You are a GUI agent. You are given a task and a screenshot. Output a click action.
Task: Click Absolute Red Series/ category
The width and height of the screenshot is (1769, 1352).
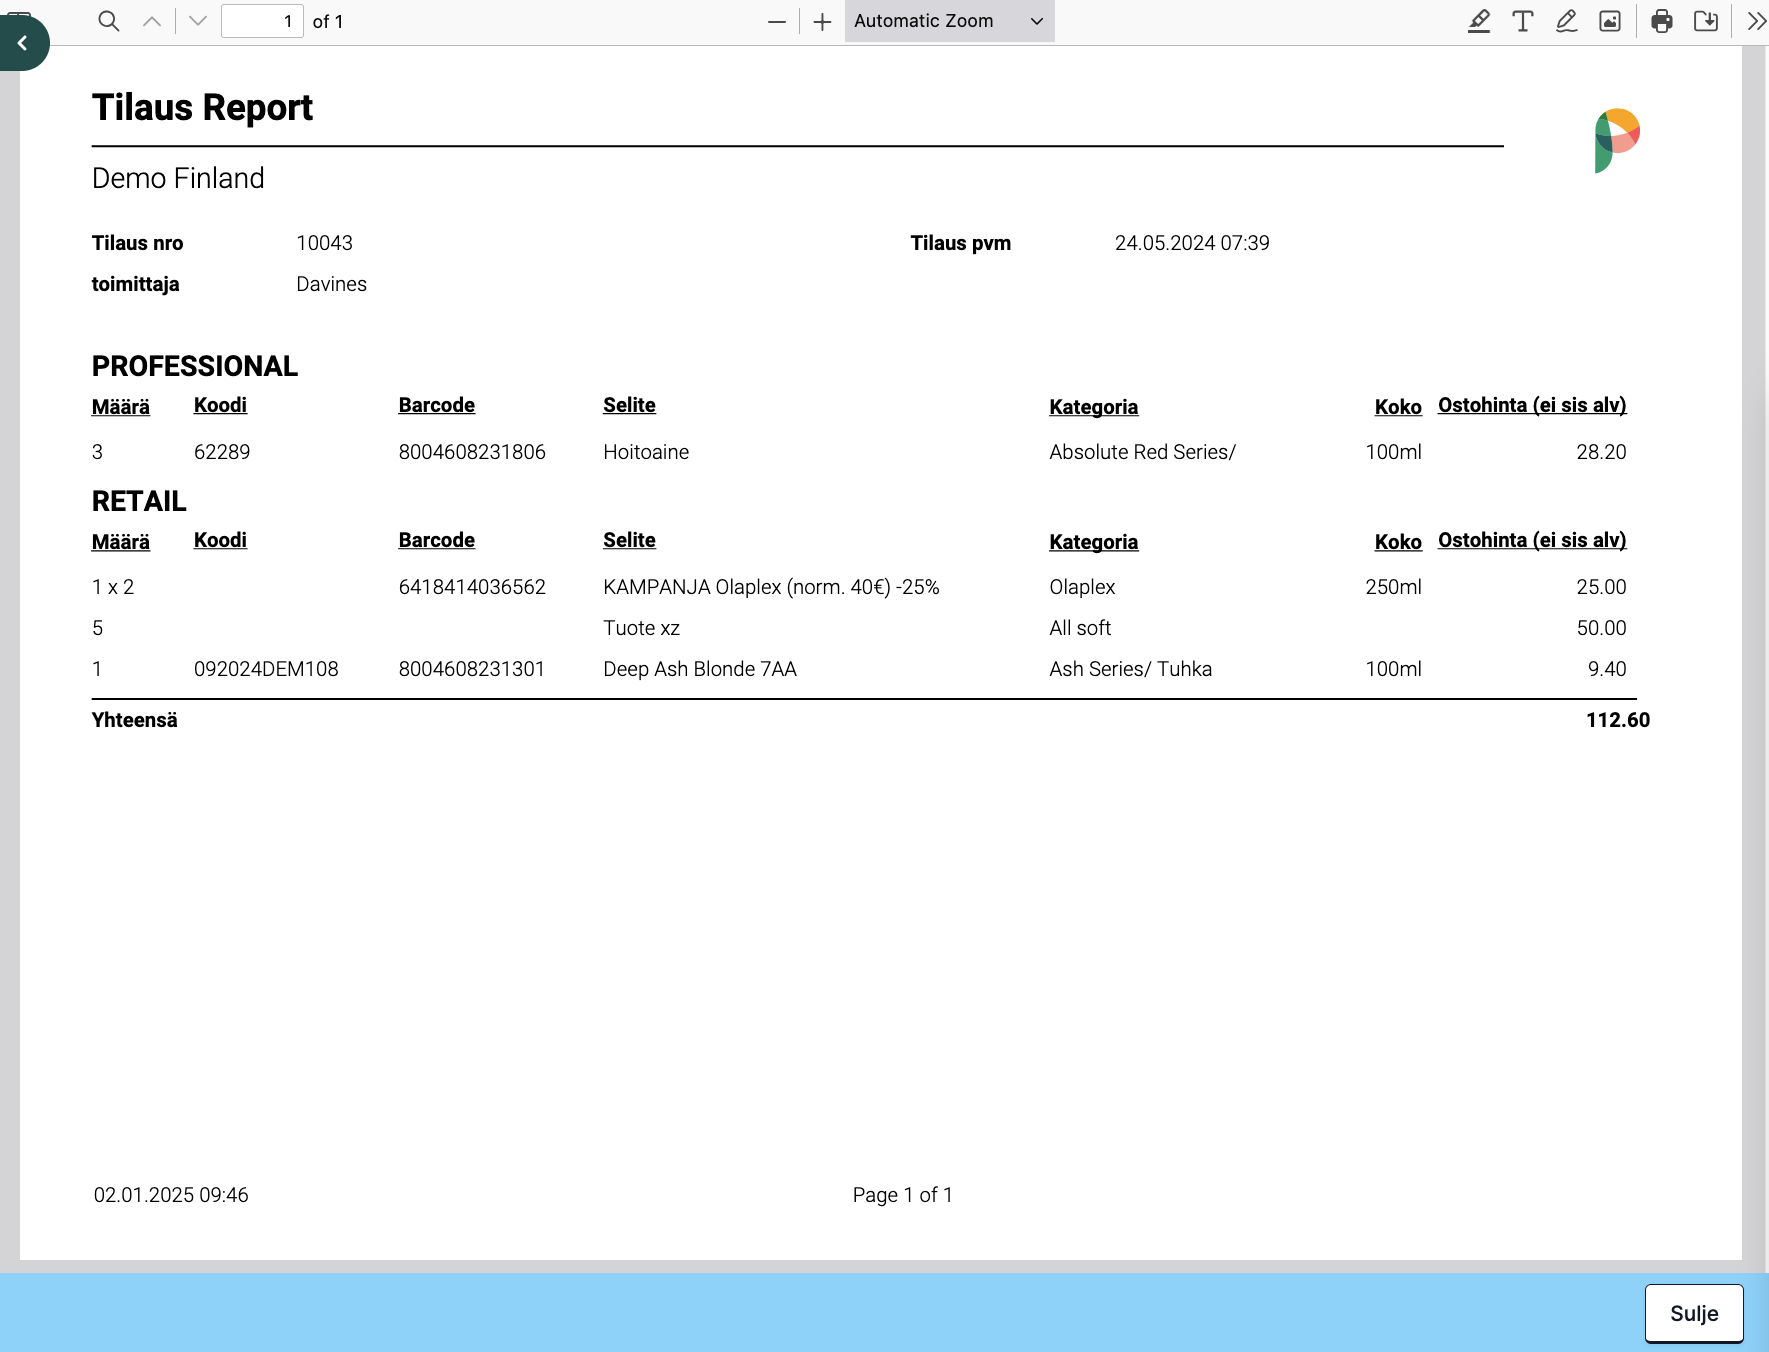[x=1142, y=452]
